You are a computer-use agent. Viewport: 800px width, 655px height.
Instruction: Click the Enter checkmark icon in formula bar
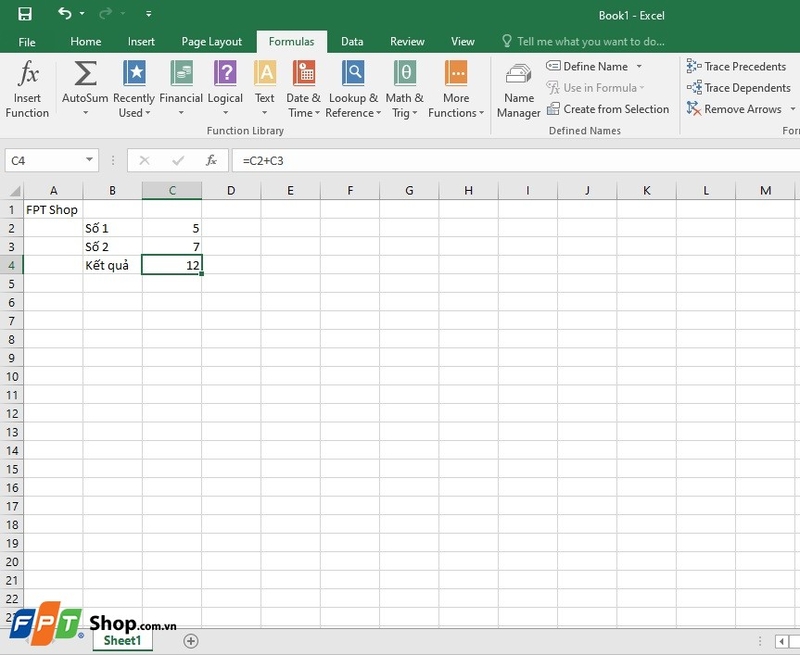coord(178,161)
